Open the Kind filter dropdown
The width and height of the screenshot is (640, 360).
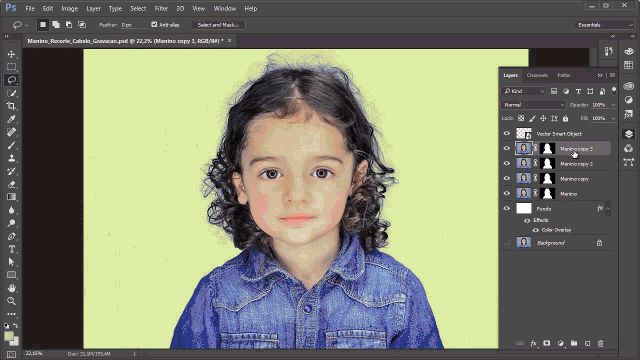[x=523, y=91]
